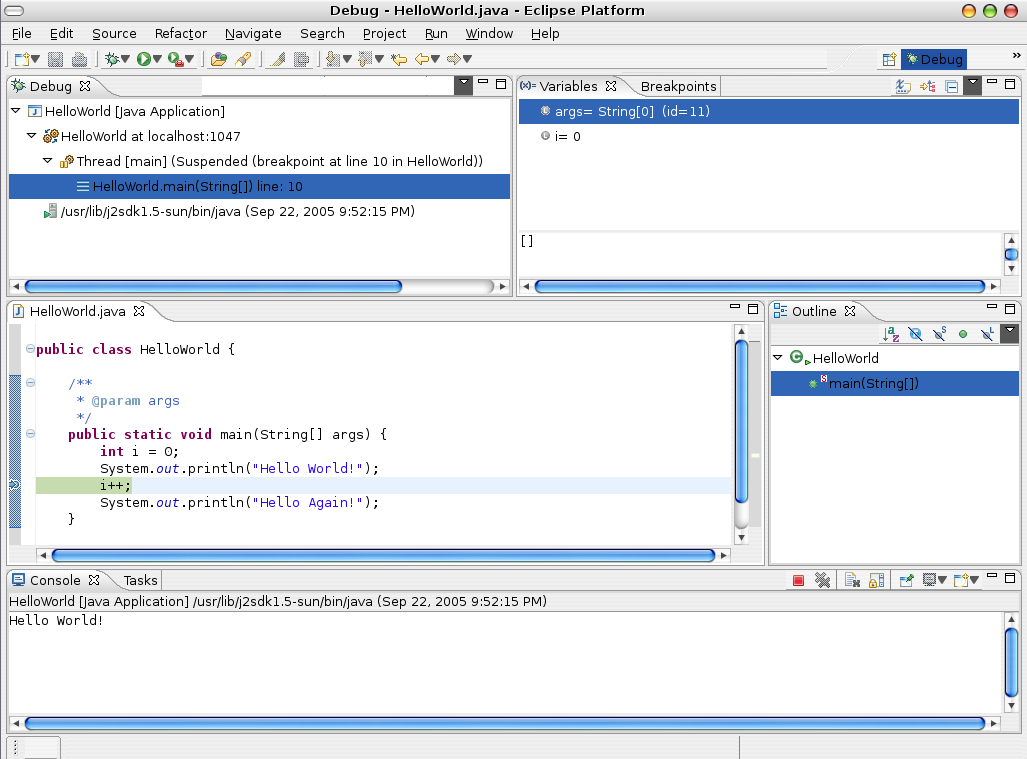This screenshot has width=1027, height=759.
Task: Toggle Hide Fields in Outline
Action: 915,334
